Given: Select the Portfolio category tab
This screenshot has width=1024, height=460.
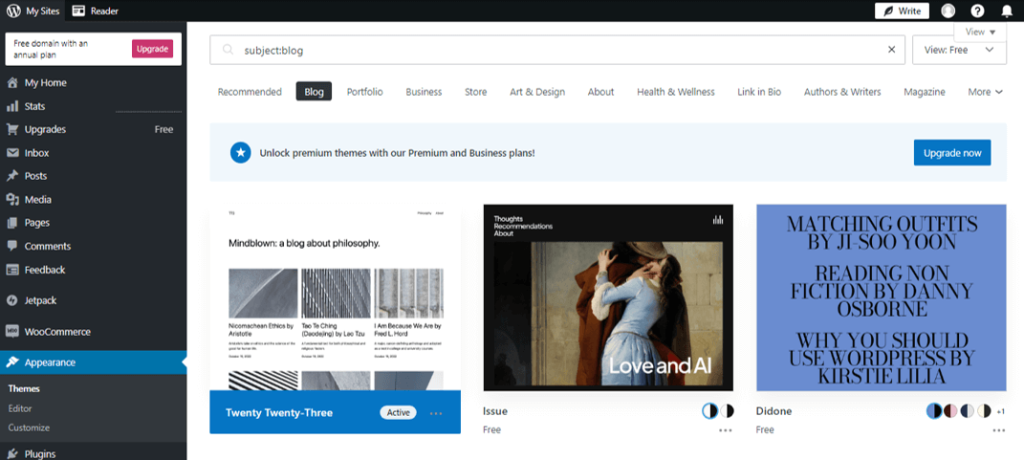Looking at the screenshot, I should tap(364, 92).
